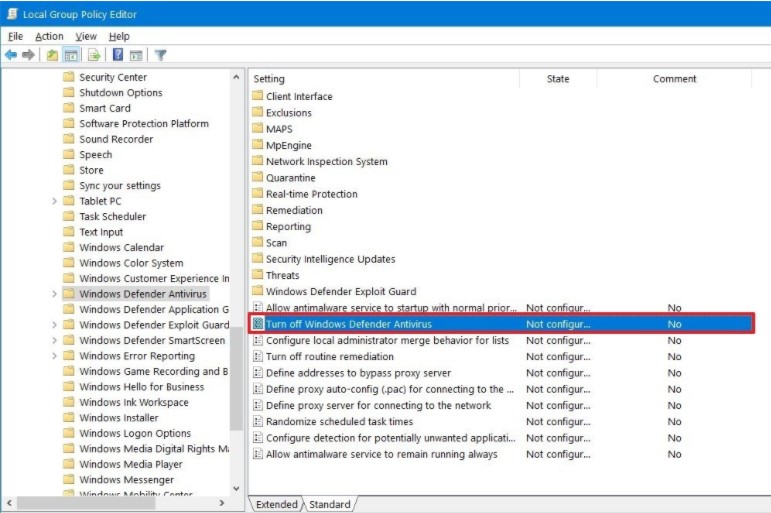Switch to the Extended tab
This screenshot has height=513, width=771.
coord(276,504)
